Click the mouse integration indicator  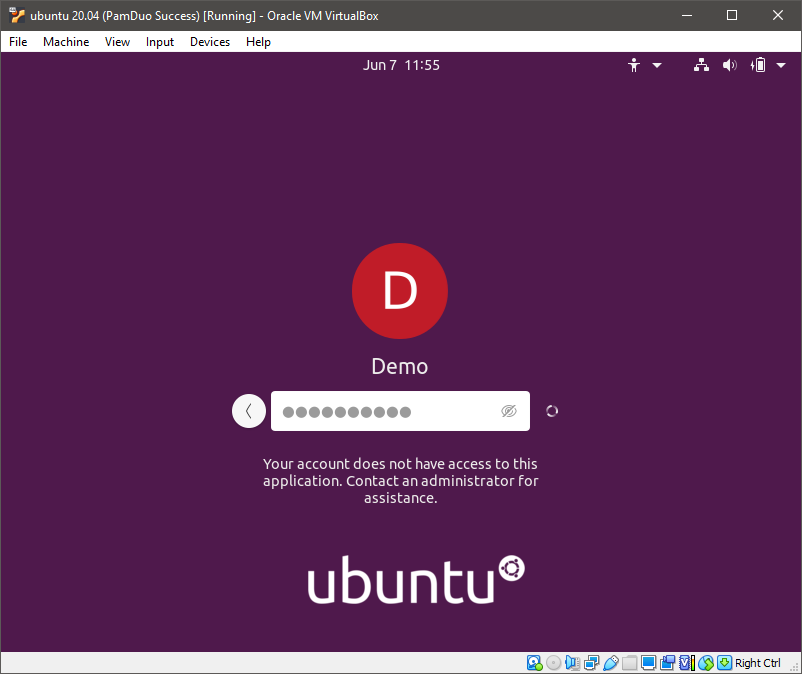pyautogui.click(x=706, y=663)
